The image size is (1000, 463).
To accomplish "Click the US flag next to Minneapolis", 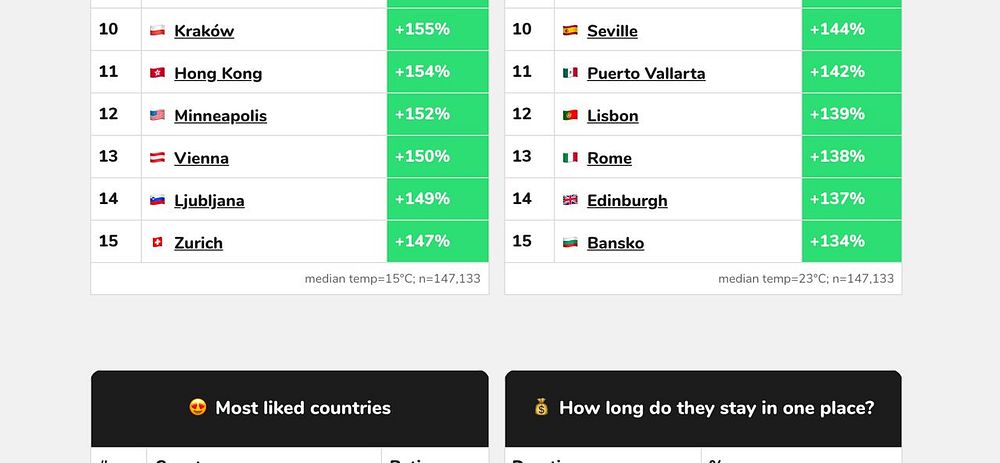I will point(158,115).
